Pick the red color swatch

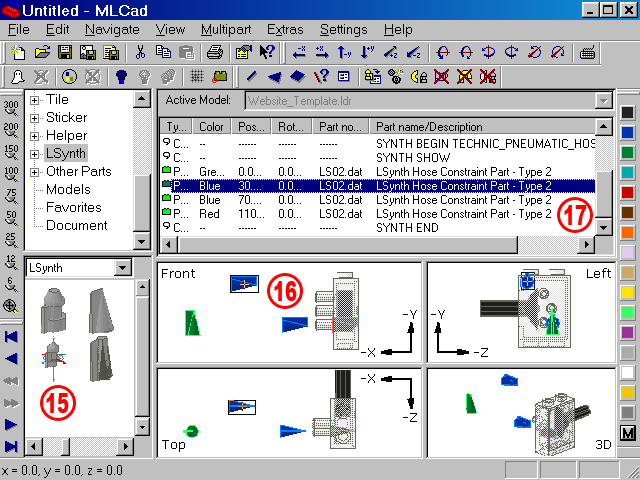coord(627,192)
